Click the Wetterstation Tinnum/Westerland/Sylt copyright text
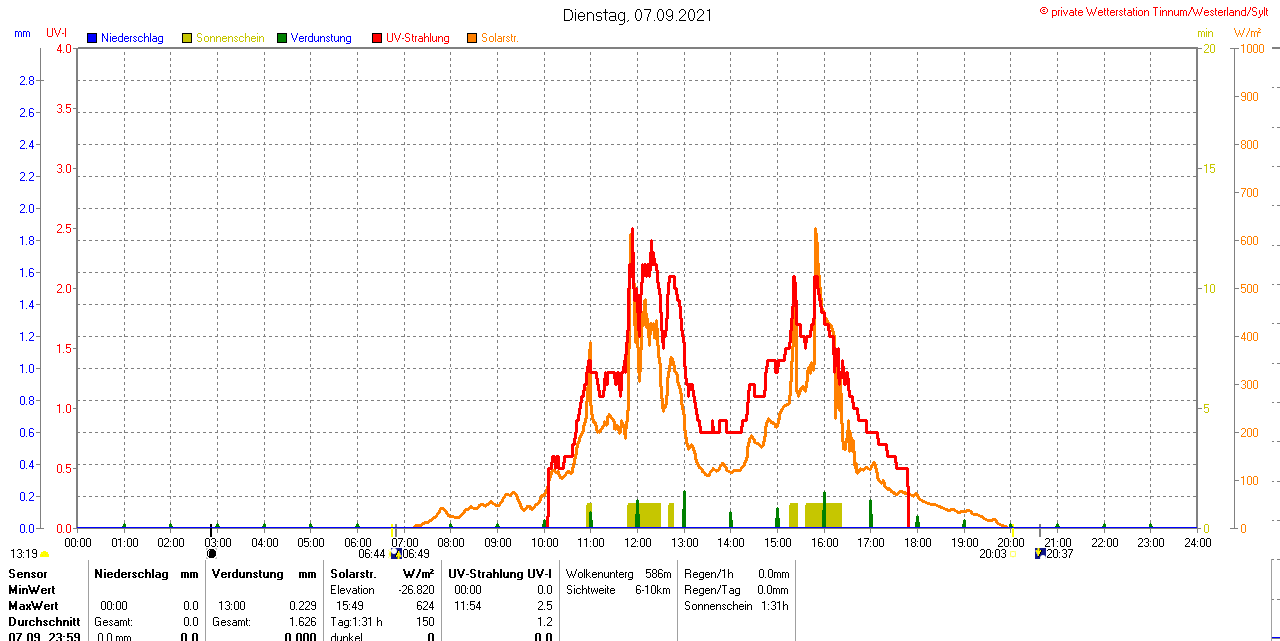Screen dimensions: 1280x641 [1158, 11]
